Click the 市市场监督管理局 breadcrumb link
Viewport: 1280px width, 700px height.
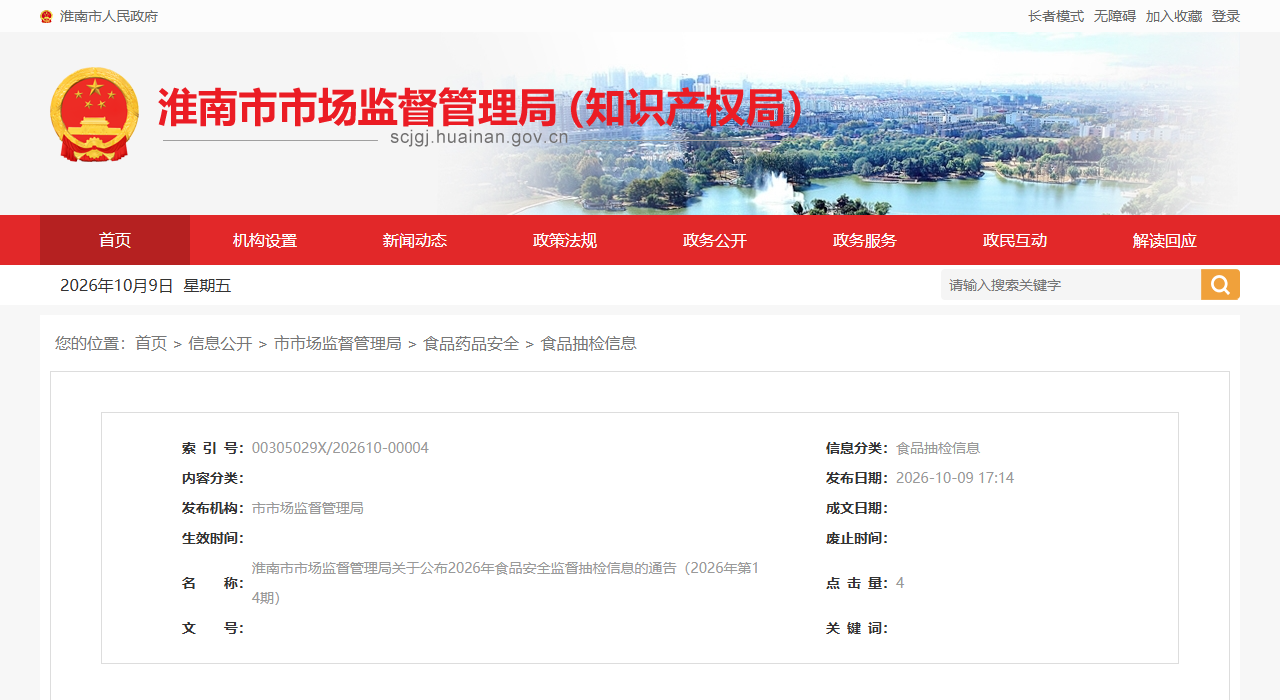click(338, 344)
